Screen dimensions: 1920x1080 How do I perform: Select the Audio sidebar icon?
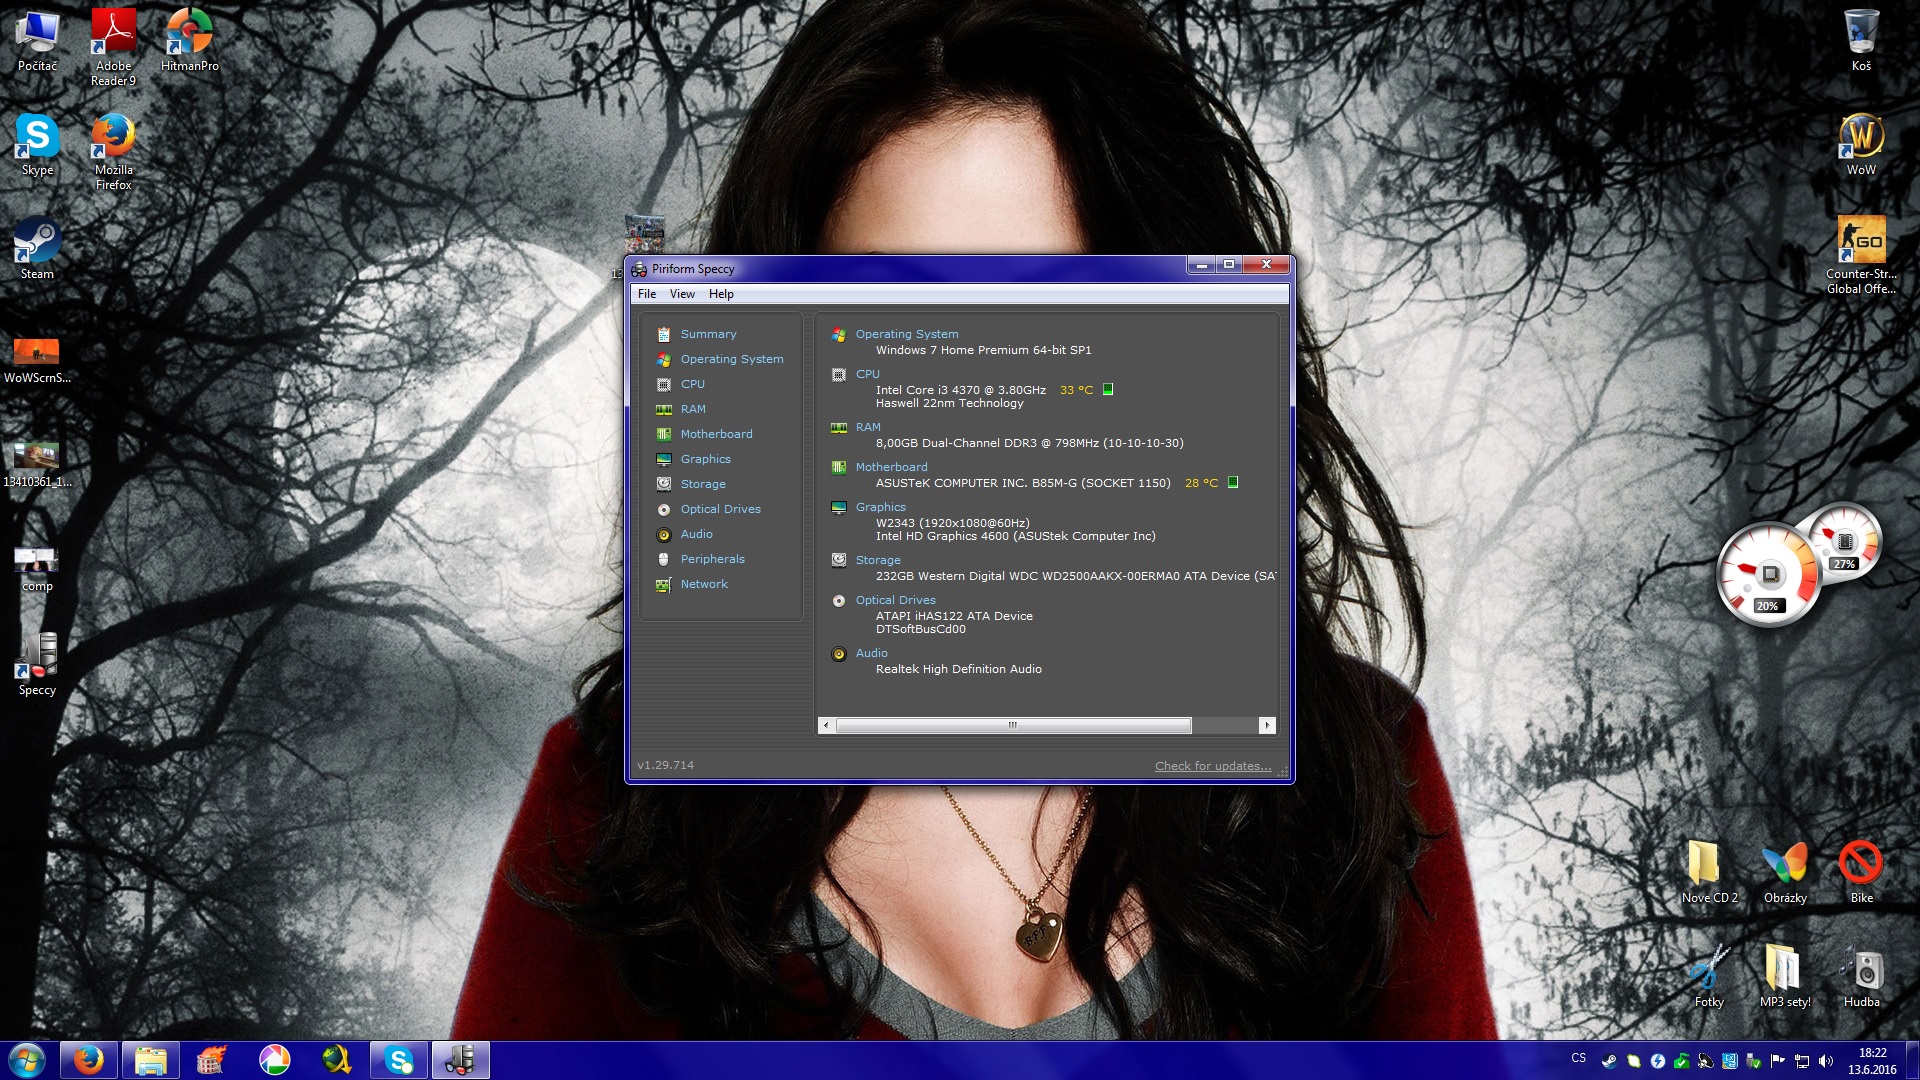point(664,534)
